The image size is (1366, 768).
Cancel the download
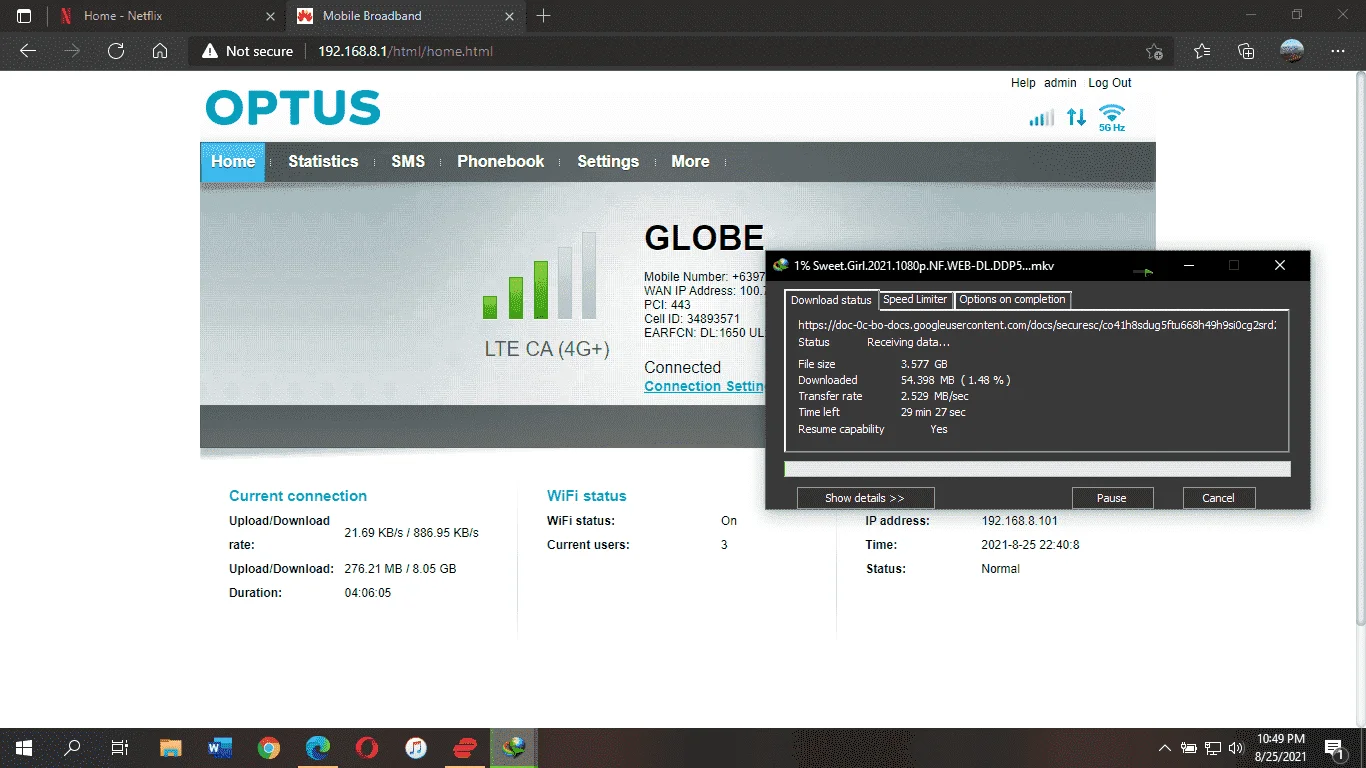point(1218,498)
